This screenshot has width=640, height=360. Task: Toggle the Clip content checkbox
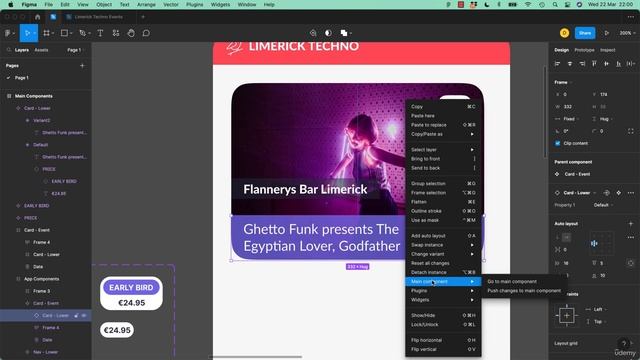(x=558, y=143)
